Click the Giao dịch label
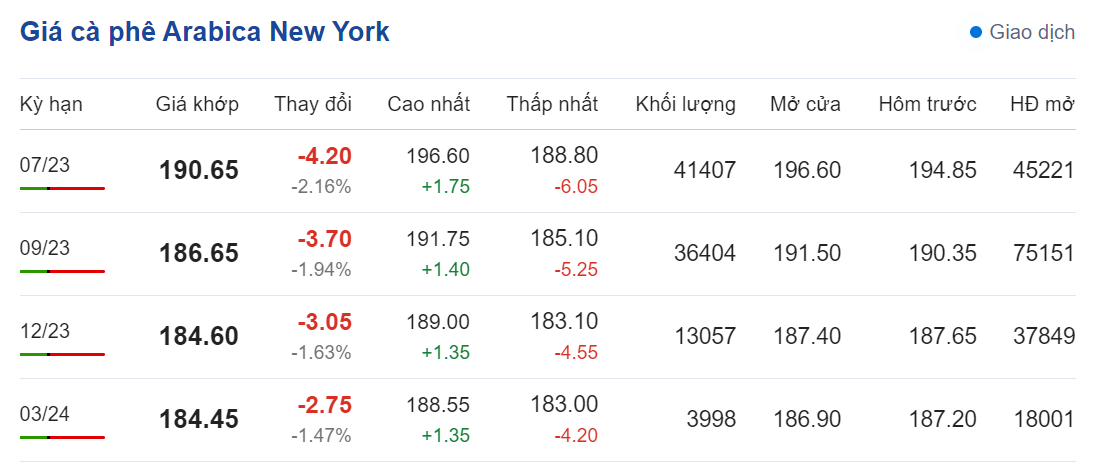 [x=1032, y=33]
